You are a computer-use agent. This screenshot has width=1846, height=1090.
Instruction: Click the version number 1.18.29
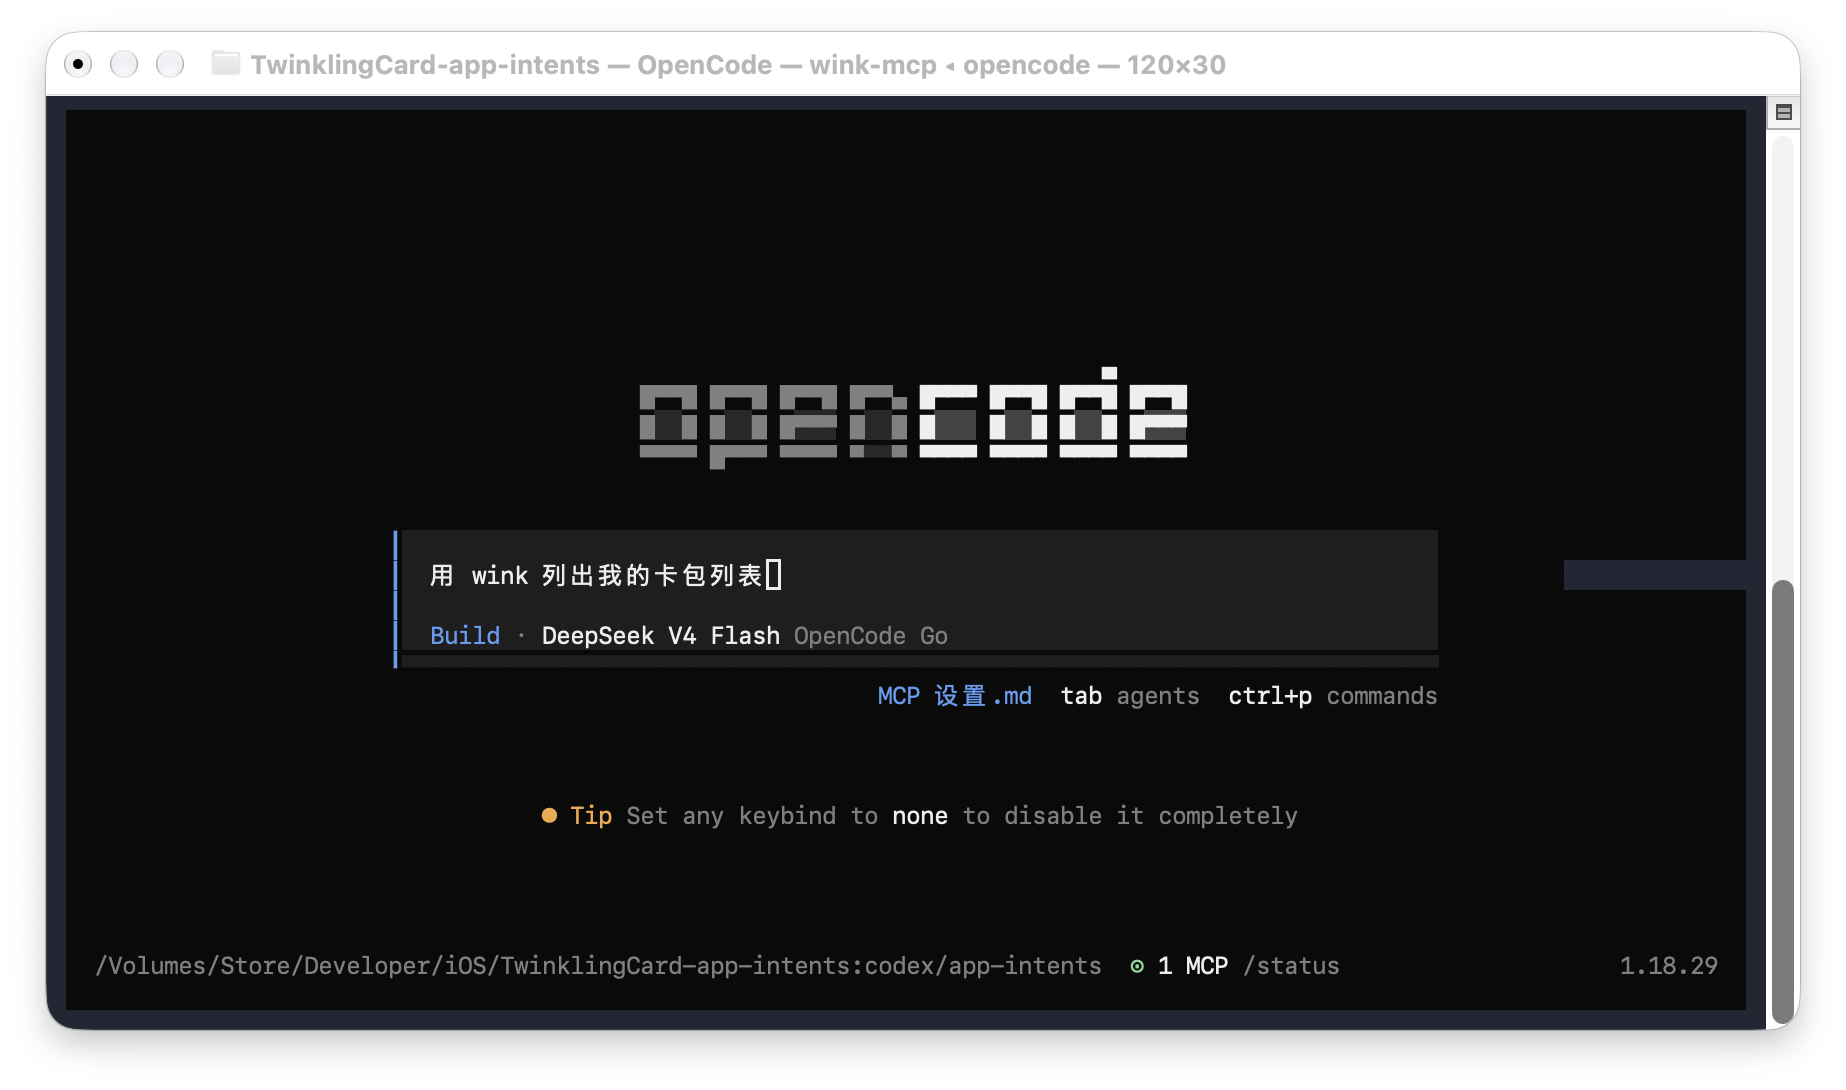click(1668, 966)
